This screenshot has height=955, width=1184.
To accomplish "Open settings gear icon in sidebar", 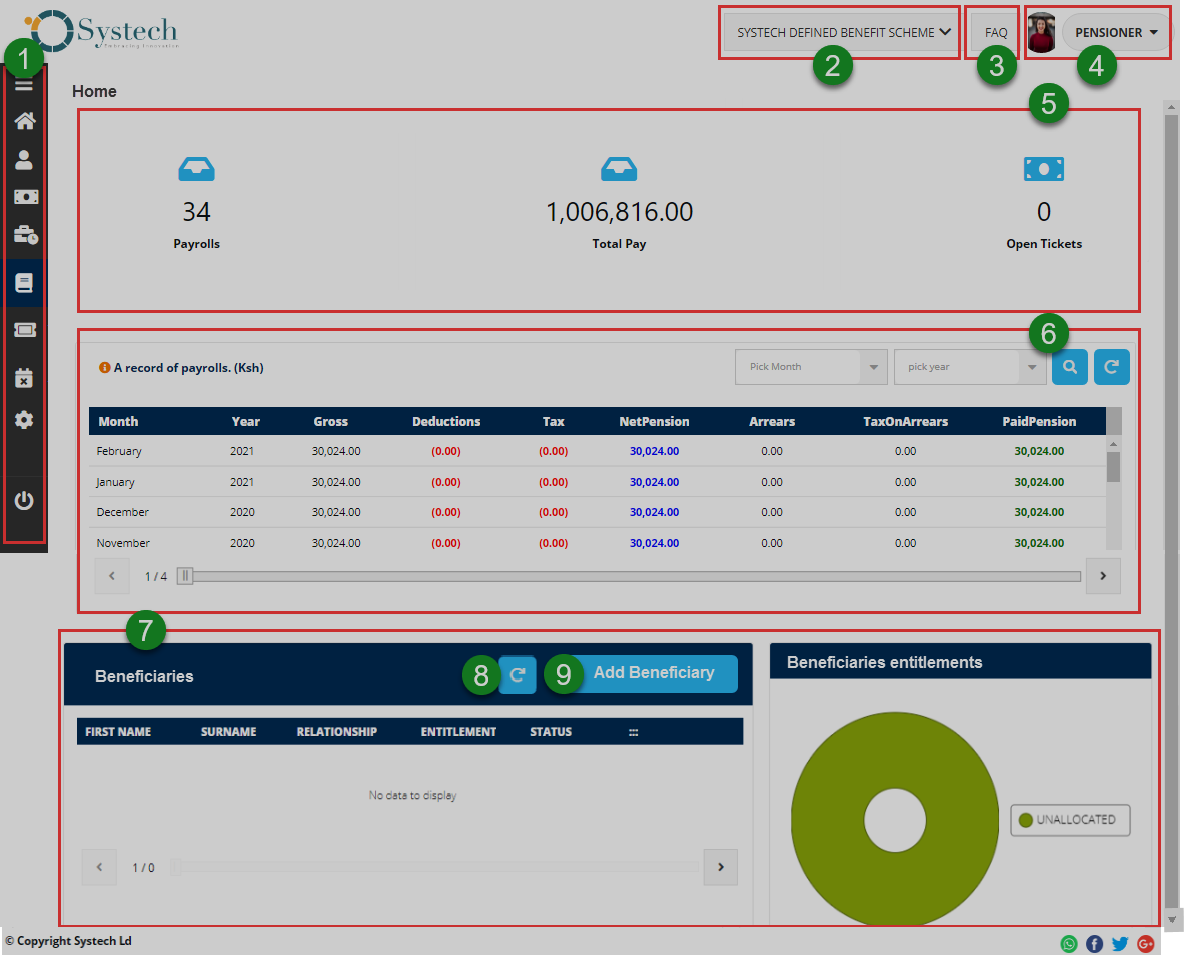I will 24,420.
